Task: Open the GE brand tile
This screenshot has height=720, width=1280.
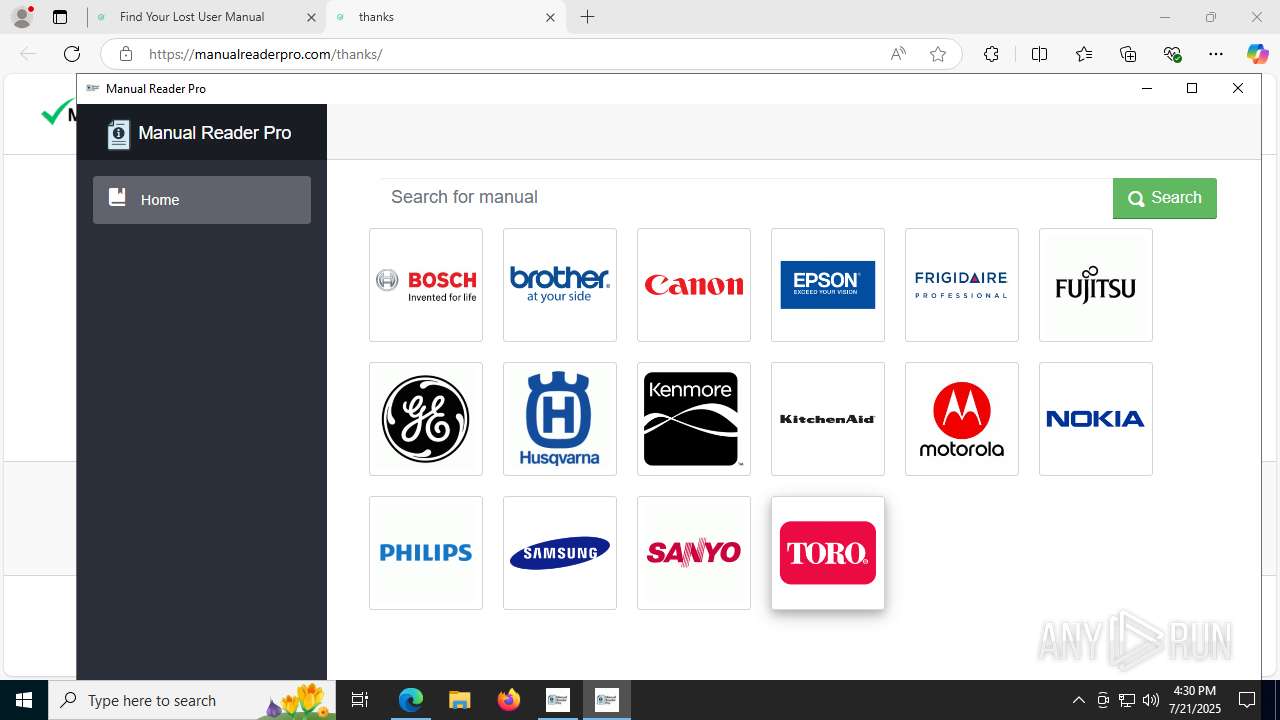Action: click(x=426, y=419)
